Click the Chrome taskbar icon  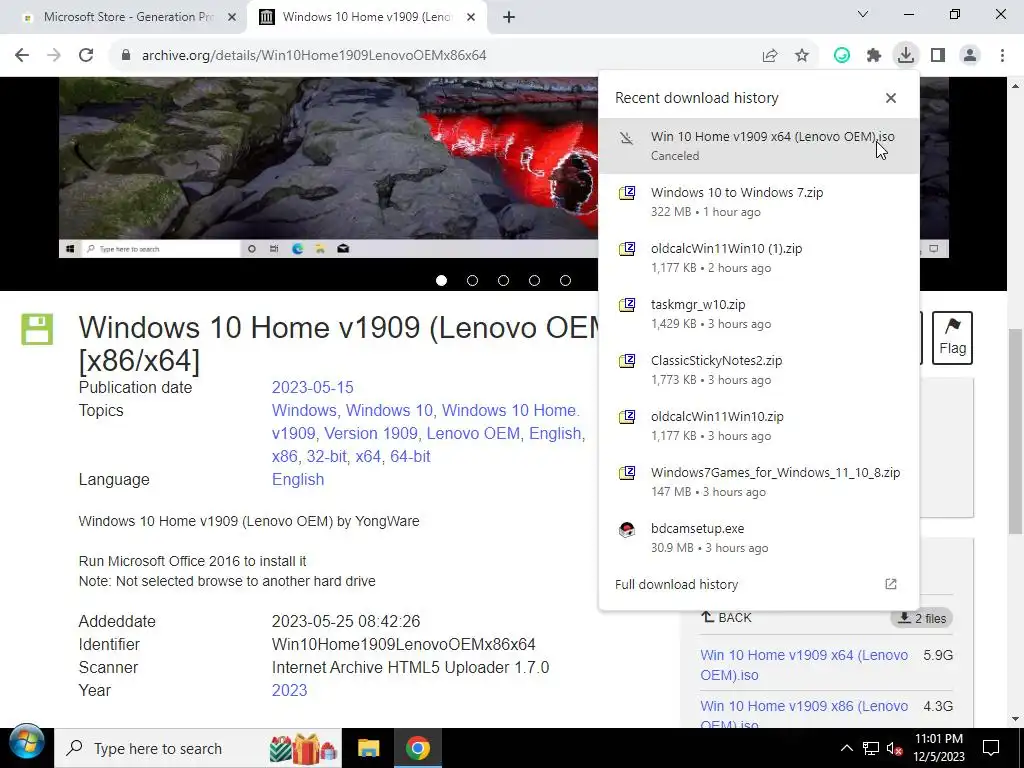pos(418,748)
